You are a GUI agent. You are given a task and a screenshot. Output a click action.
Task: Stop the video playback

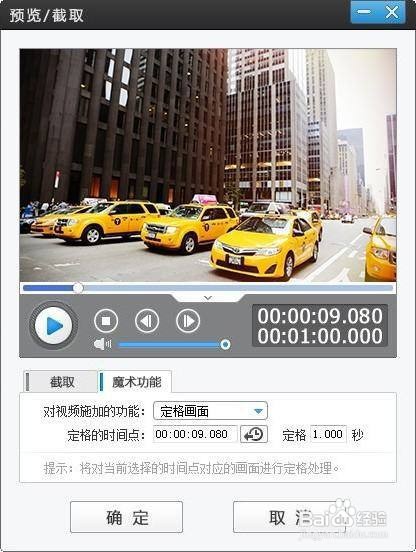106,321
